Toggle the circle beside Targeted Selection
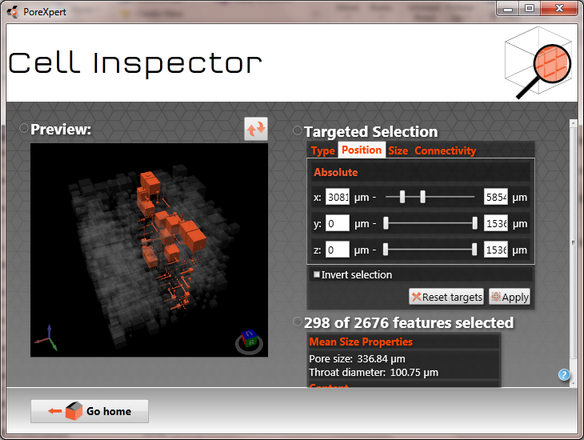584x440 pixels. [x=297, y=130]
